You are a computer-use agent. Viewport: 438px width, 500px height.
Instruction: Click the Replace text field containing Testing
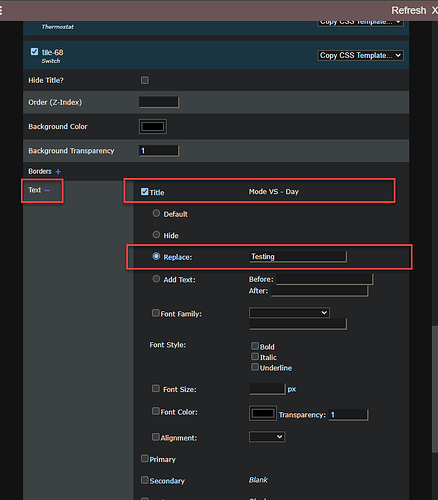pos(298,257)
